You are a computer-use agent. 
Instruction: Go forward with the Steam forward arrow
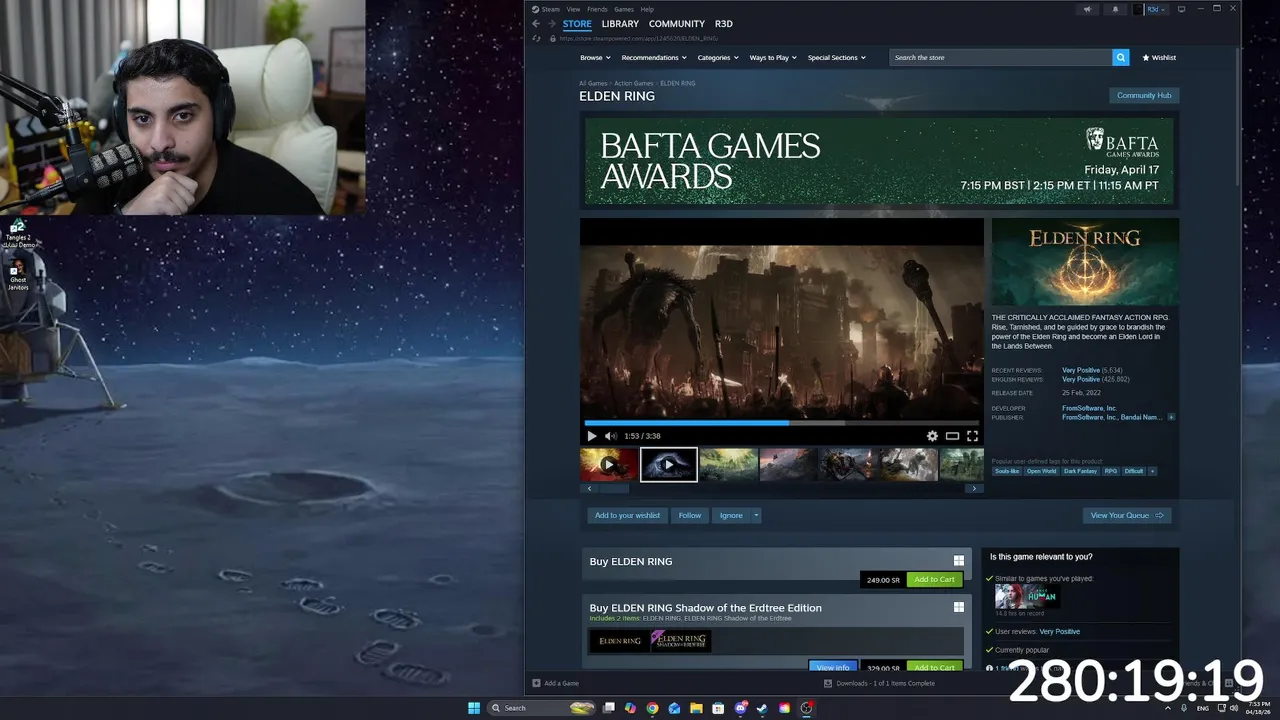[551, 24]
